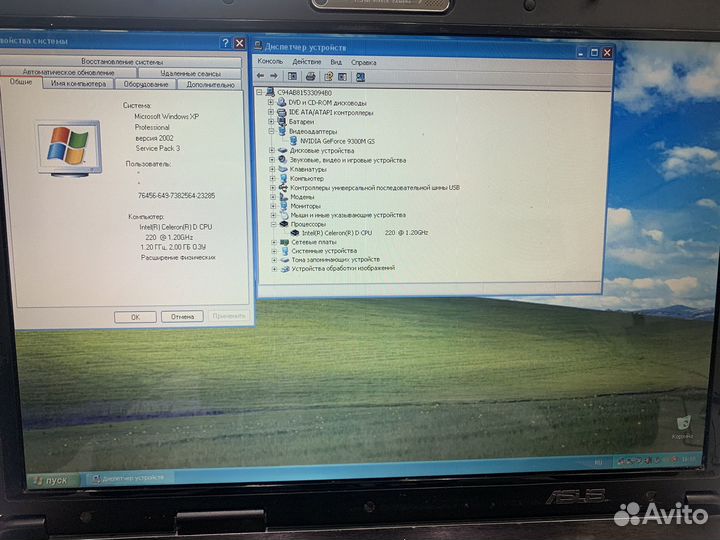Select Мыши и иные указывающие устройства row

(x=348, y=215)
